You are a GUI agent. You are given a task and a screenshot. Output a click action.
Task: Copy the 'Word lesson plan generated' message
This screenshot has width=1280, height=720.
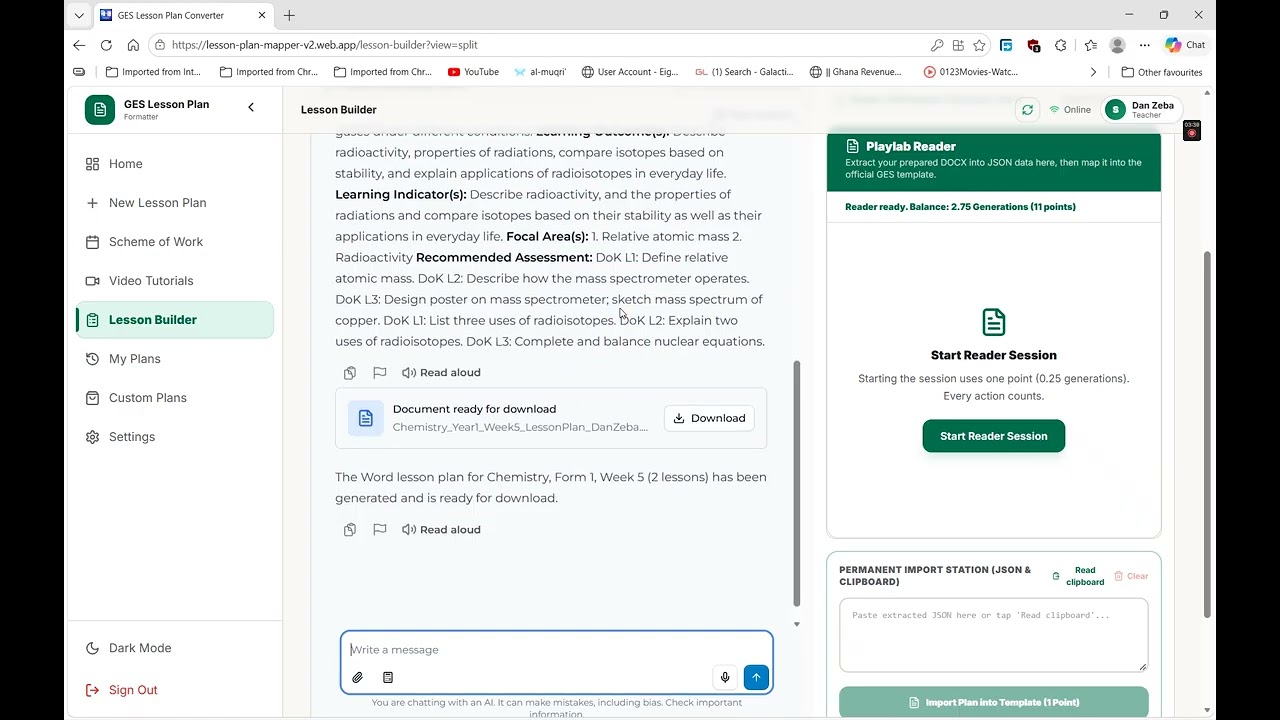coord(350,530)
